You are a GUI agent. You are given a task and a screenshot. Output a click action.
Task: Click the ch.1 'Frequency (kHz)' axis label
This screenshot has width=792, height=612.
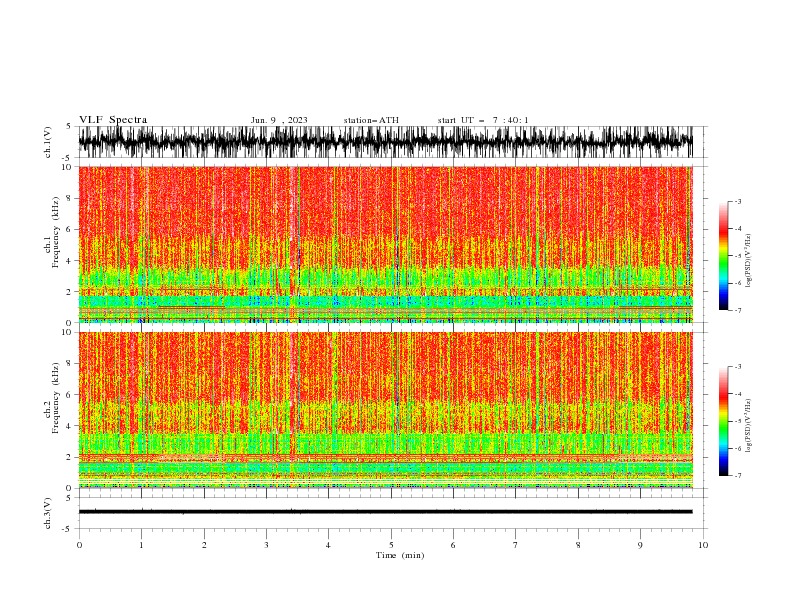[56, 233]
